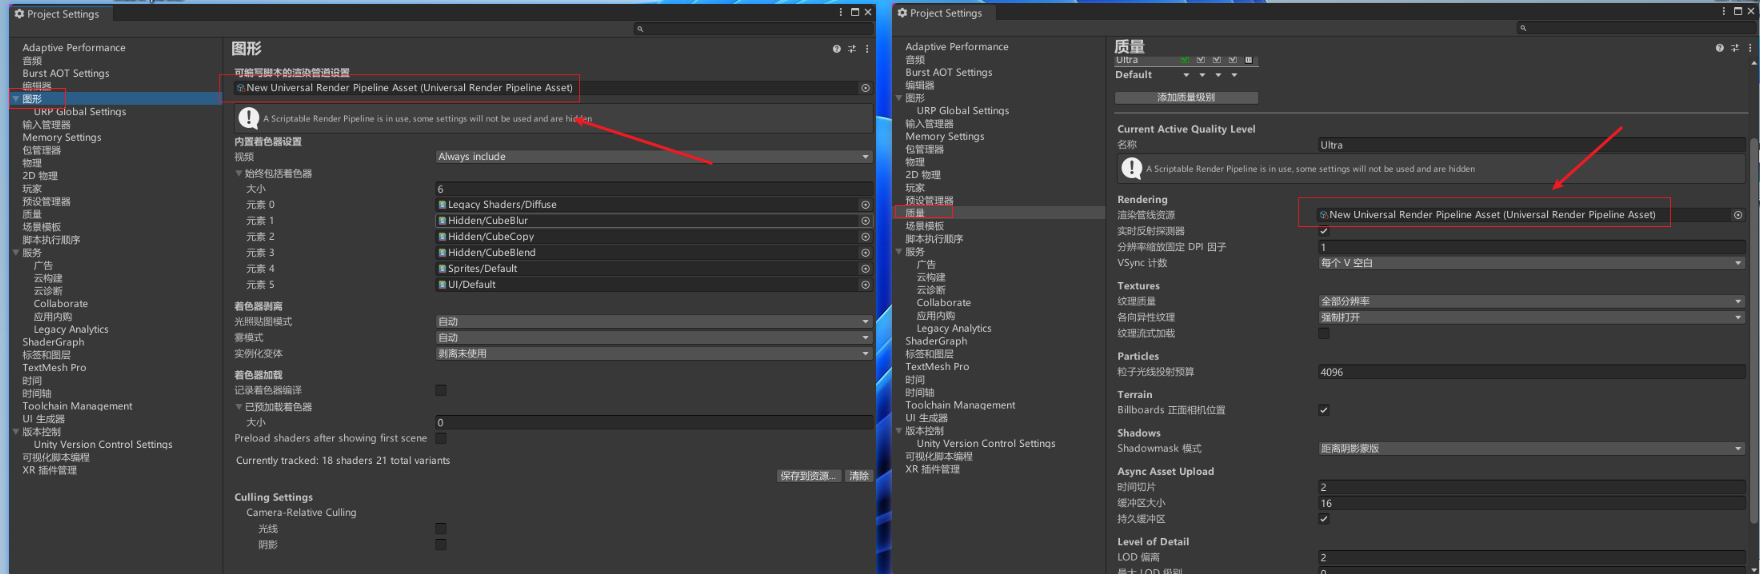Click gear icon on right Project Settings tab

pos(902,13)
